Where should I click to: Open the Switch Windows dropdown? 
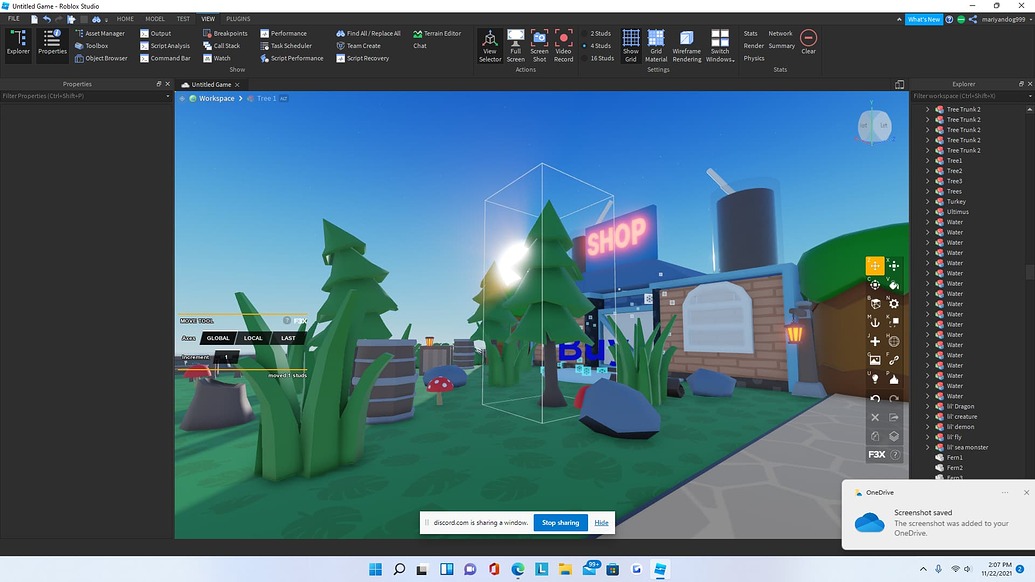point(721,44)
